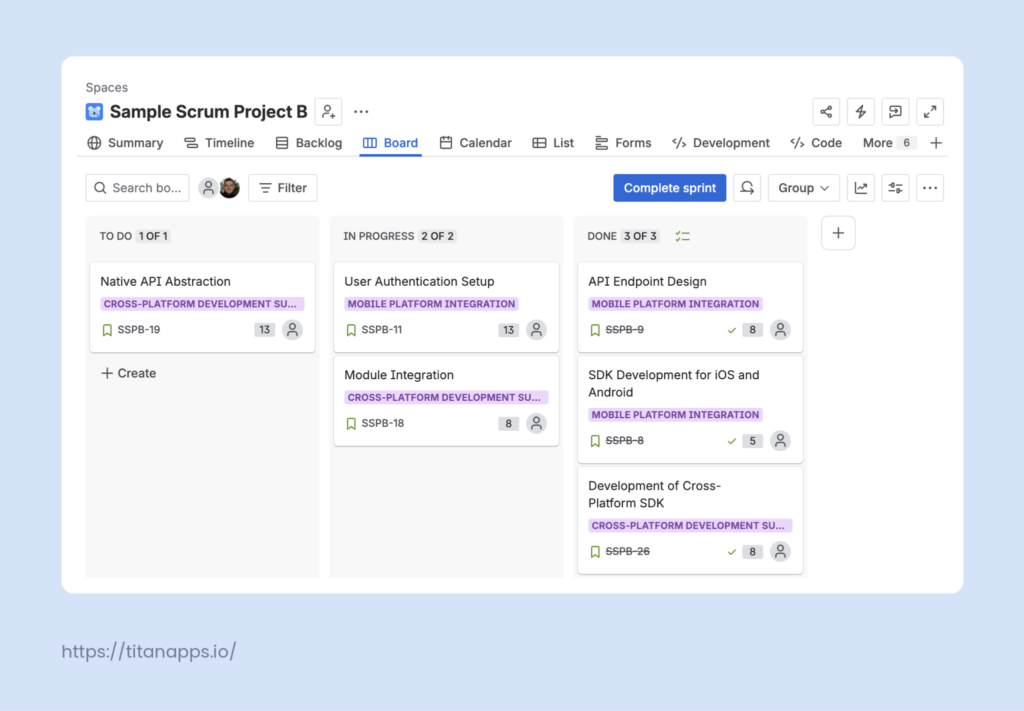1024x711 pixels.
Task: Click the Complete sprint button
Action: [x=669, y=188]
